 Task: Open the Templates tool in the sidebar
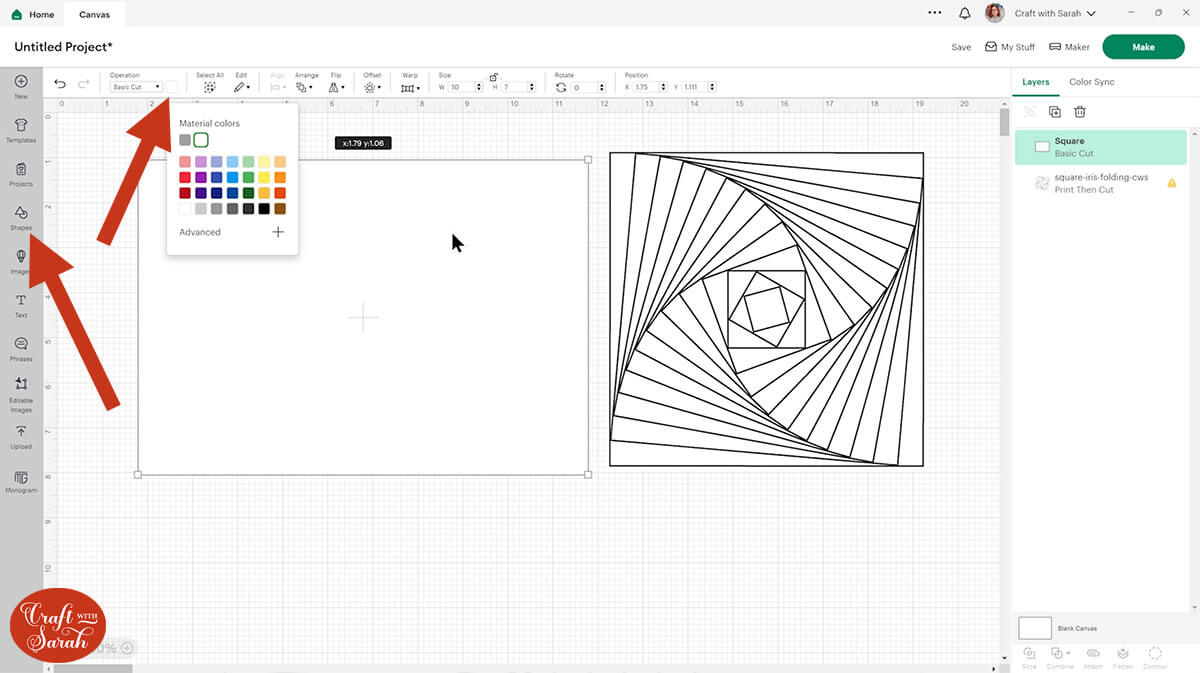[21, 129]
